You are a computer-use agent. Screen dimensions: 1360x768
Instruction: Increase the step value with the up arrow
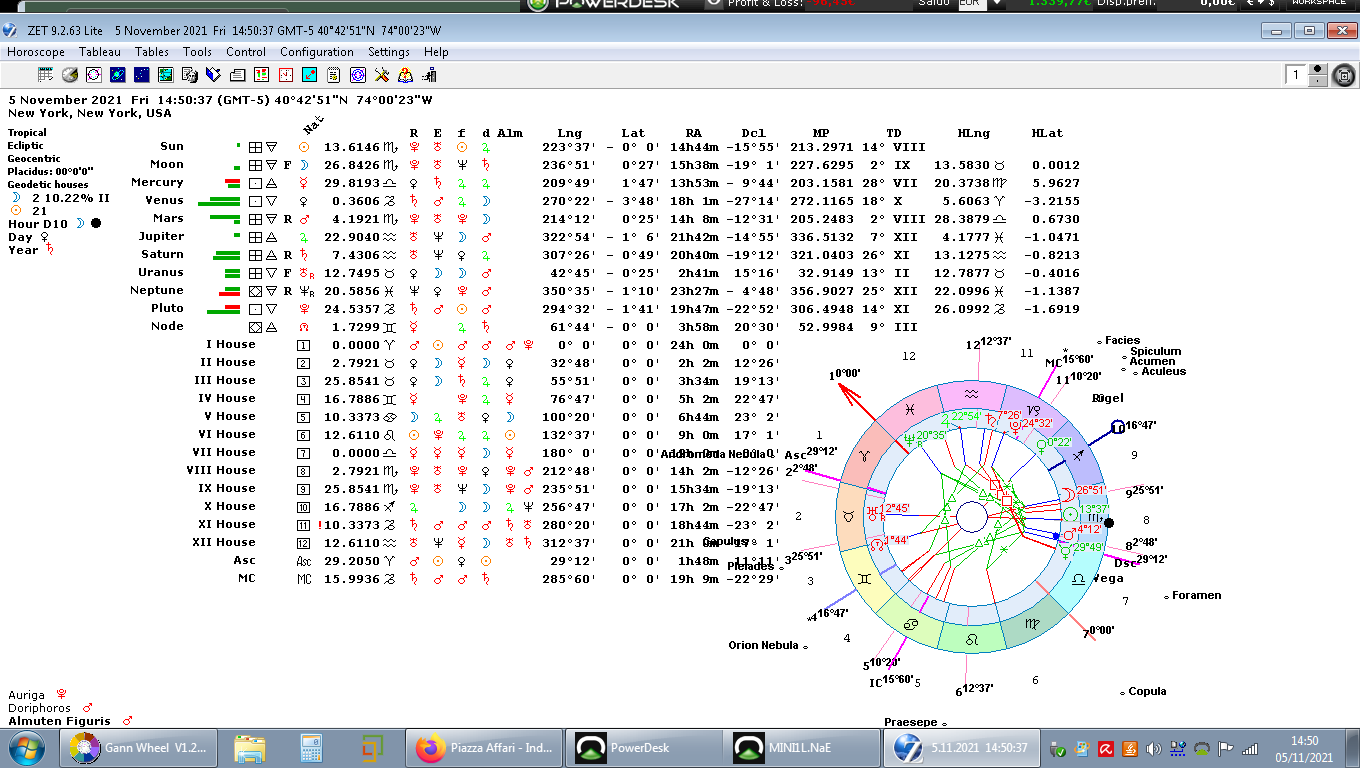pyautogui.click(x=1318, y=69)
